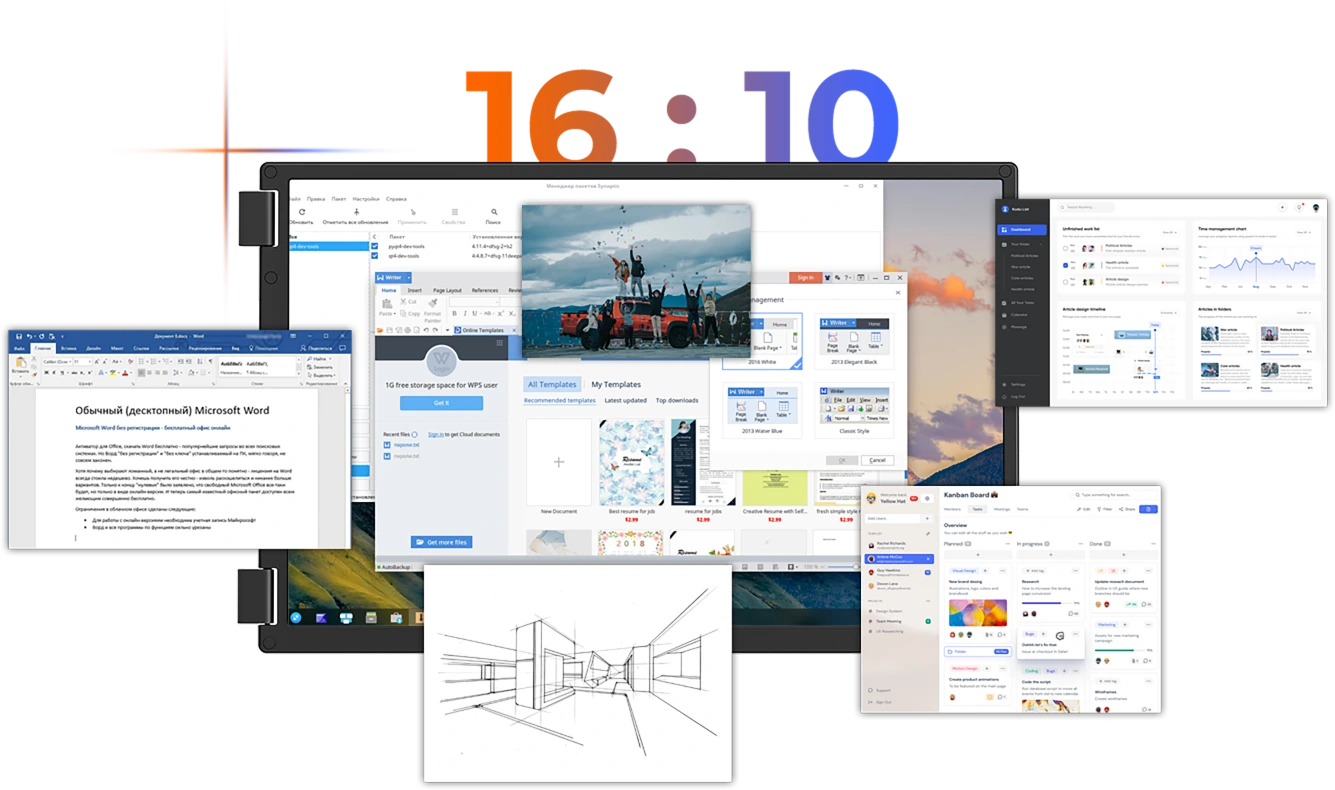Click the Save icon in Word quick access toolbar
Viewport: 1335px width, 790px height.
pyautogui.click(x=18, y=335)
